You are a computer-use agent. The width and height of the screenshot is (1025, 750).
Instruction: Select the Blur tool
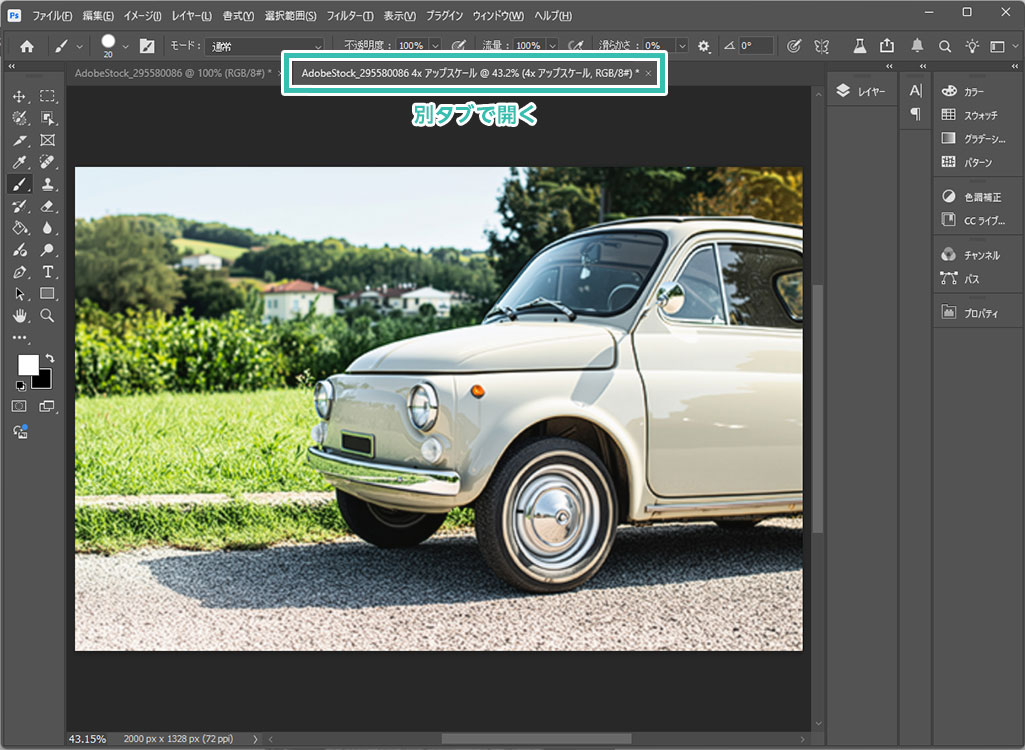coord(47,228)
